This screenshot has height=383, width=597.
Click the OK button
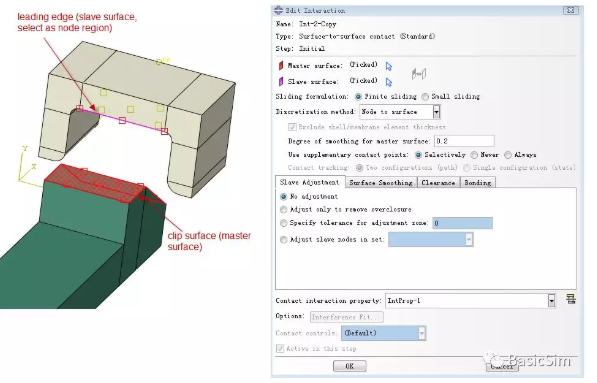(x=350, y=366)
